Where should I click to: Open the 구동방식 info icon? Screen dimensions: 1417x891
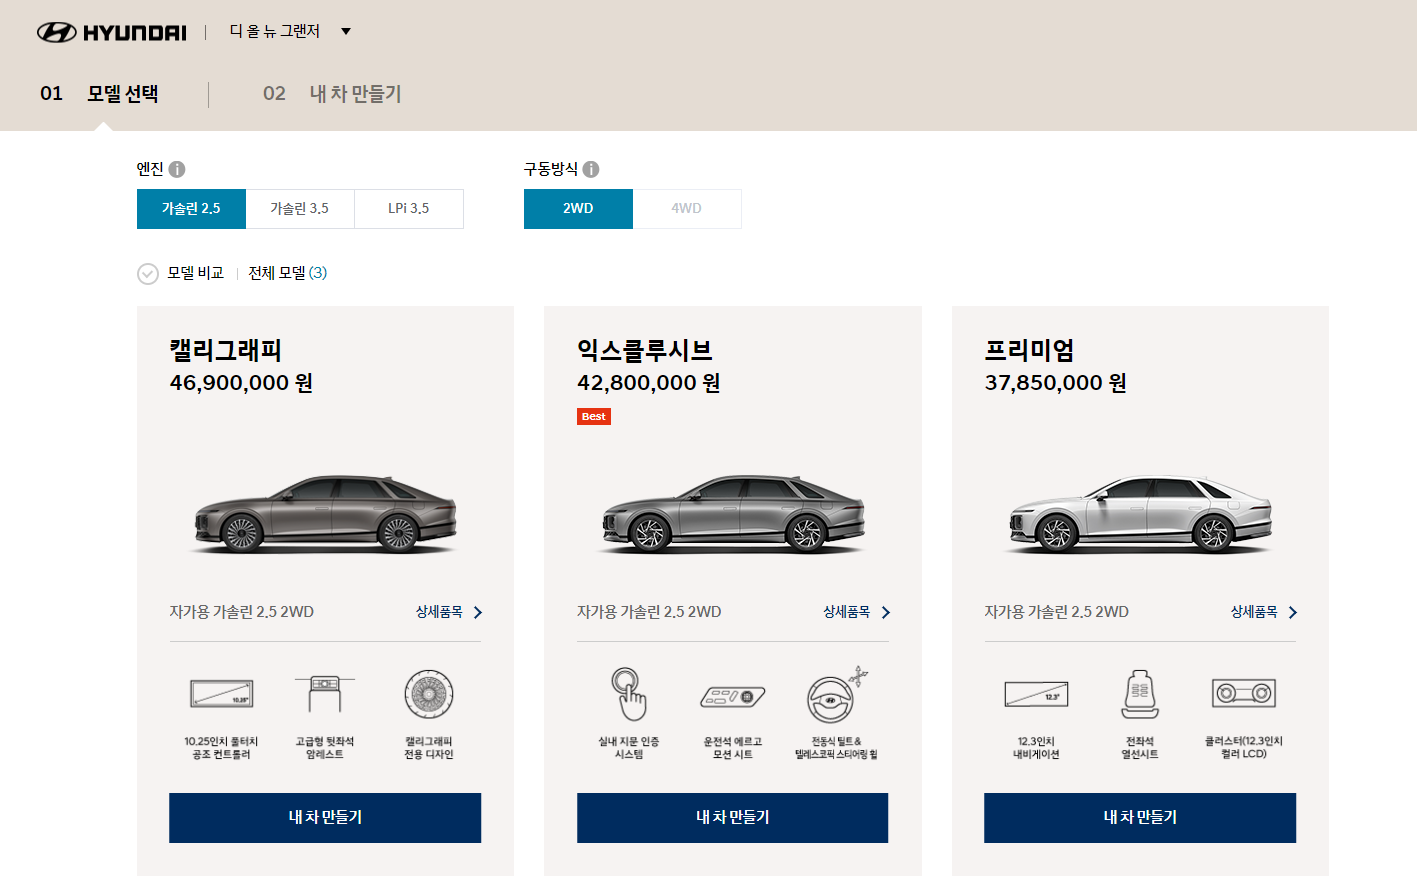[x=591, y=169]
